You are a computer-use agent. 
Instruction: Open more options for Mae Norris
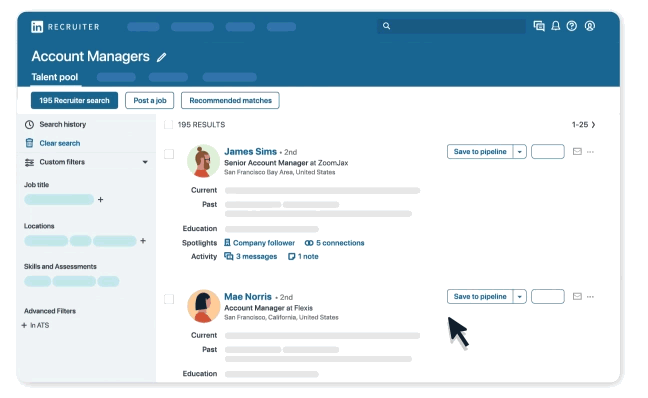(x=590, y=296)
